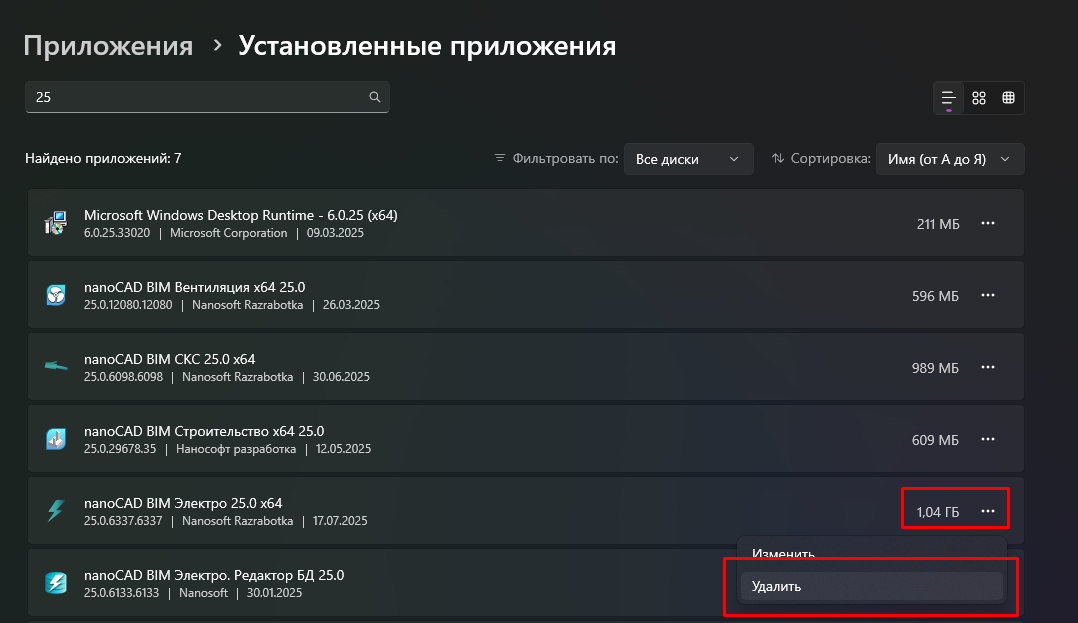1078x623 pixels.
Task: Switch to list view layout icon
Action: coord(948,98)
